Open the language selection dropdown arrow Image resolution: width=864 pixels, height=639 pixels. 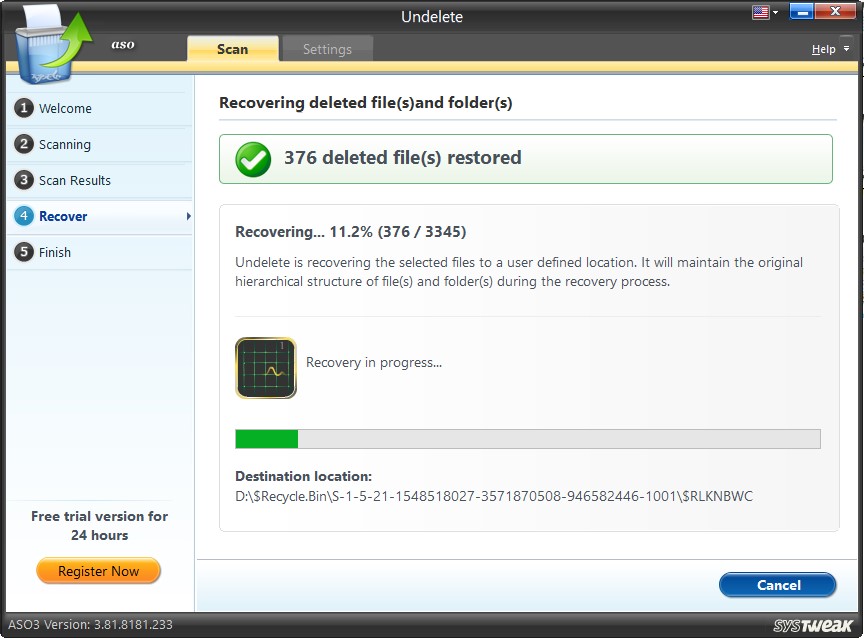click(773, 11)
